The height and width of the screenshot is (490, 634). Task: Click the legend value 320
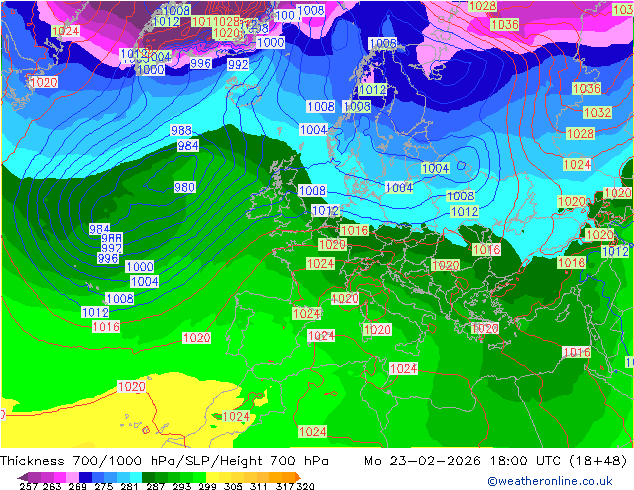305,486
